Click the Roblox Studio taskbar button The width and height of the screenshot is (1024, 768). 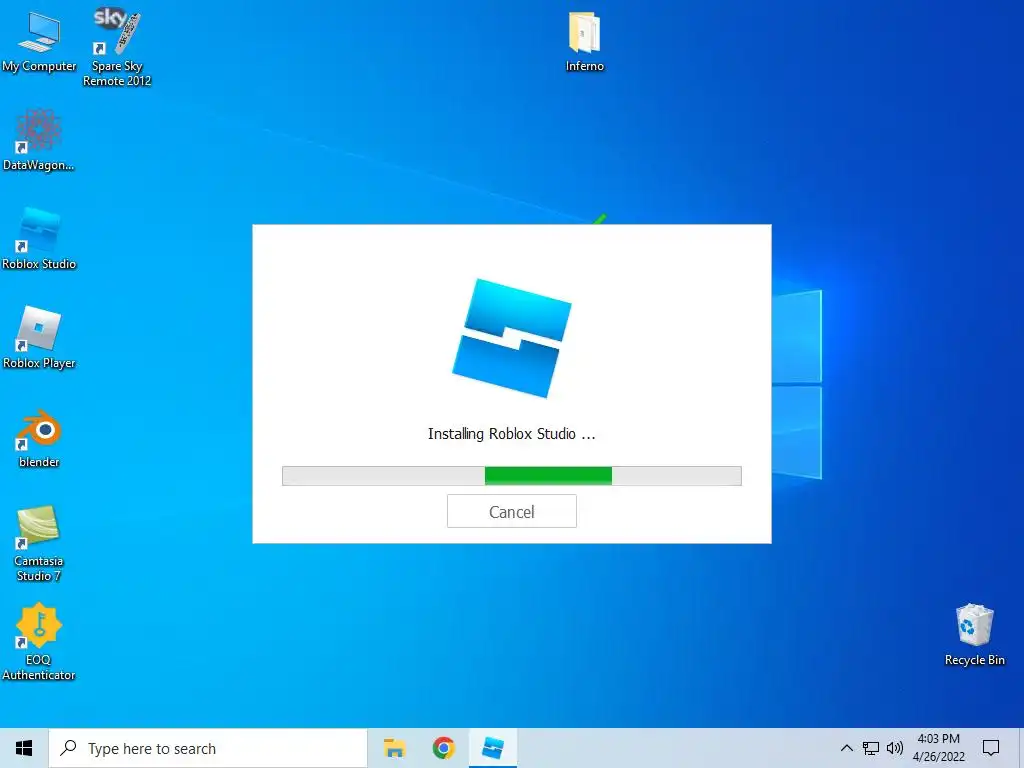click(x=493, y=748)
